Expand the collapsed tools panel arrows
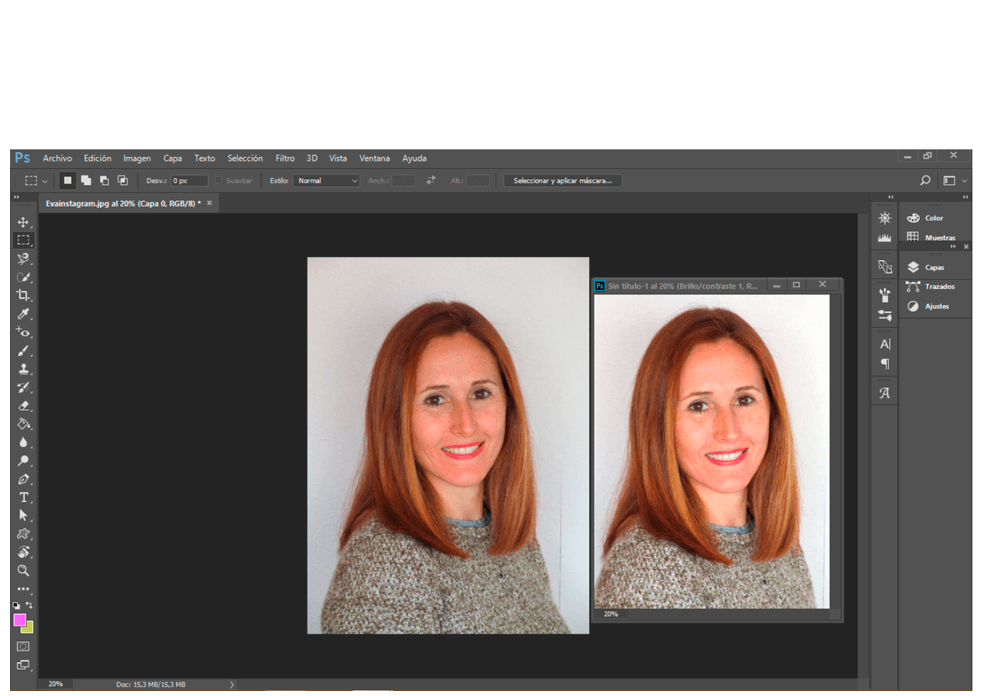This screenshot has width=1000, height=696. (16, 197)
